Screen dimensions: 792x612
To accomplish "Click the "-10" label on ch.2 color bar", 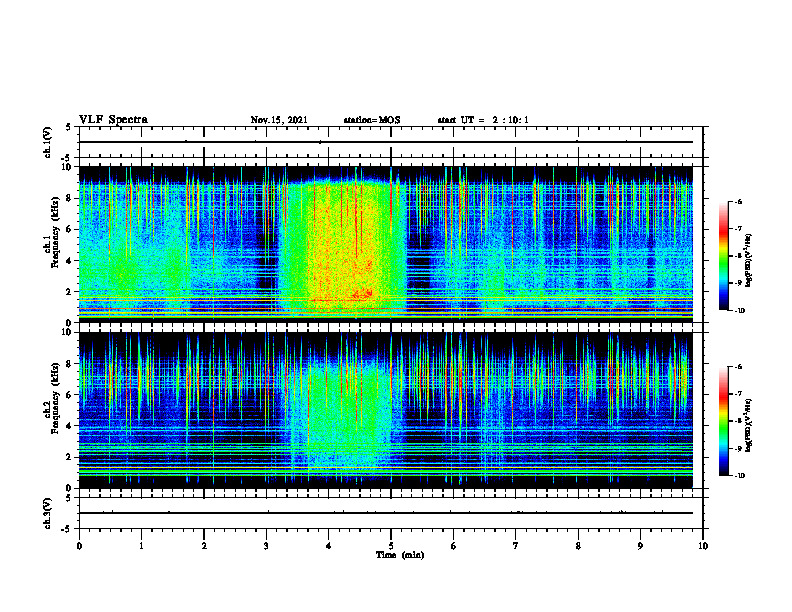I will click(739, 475).
